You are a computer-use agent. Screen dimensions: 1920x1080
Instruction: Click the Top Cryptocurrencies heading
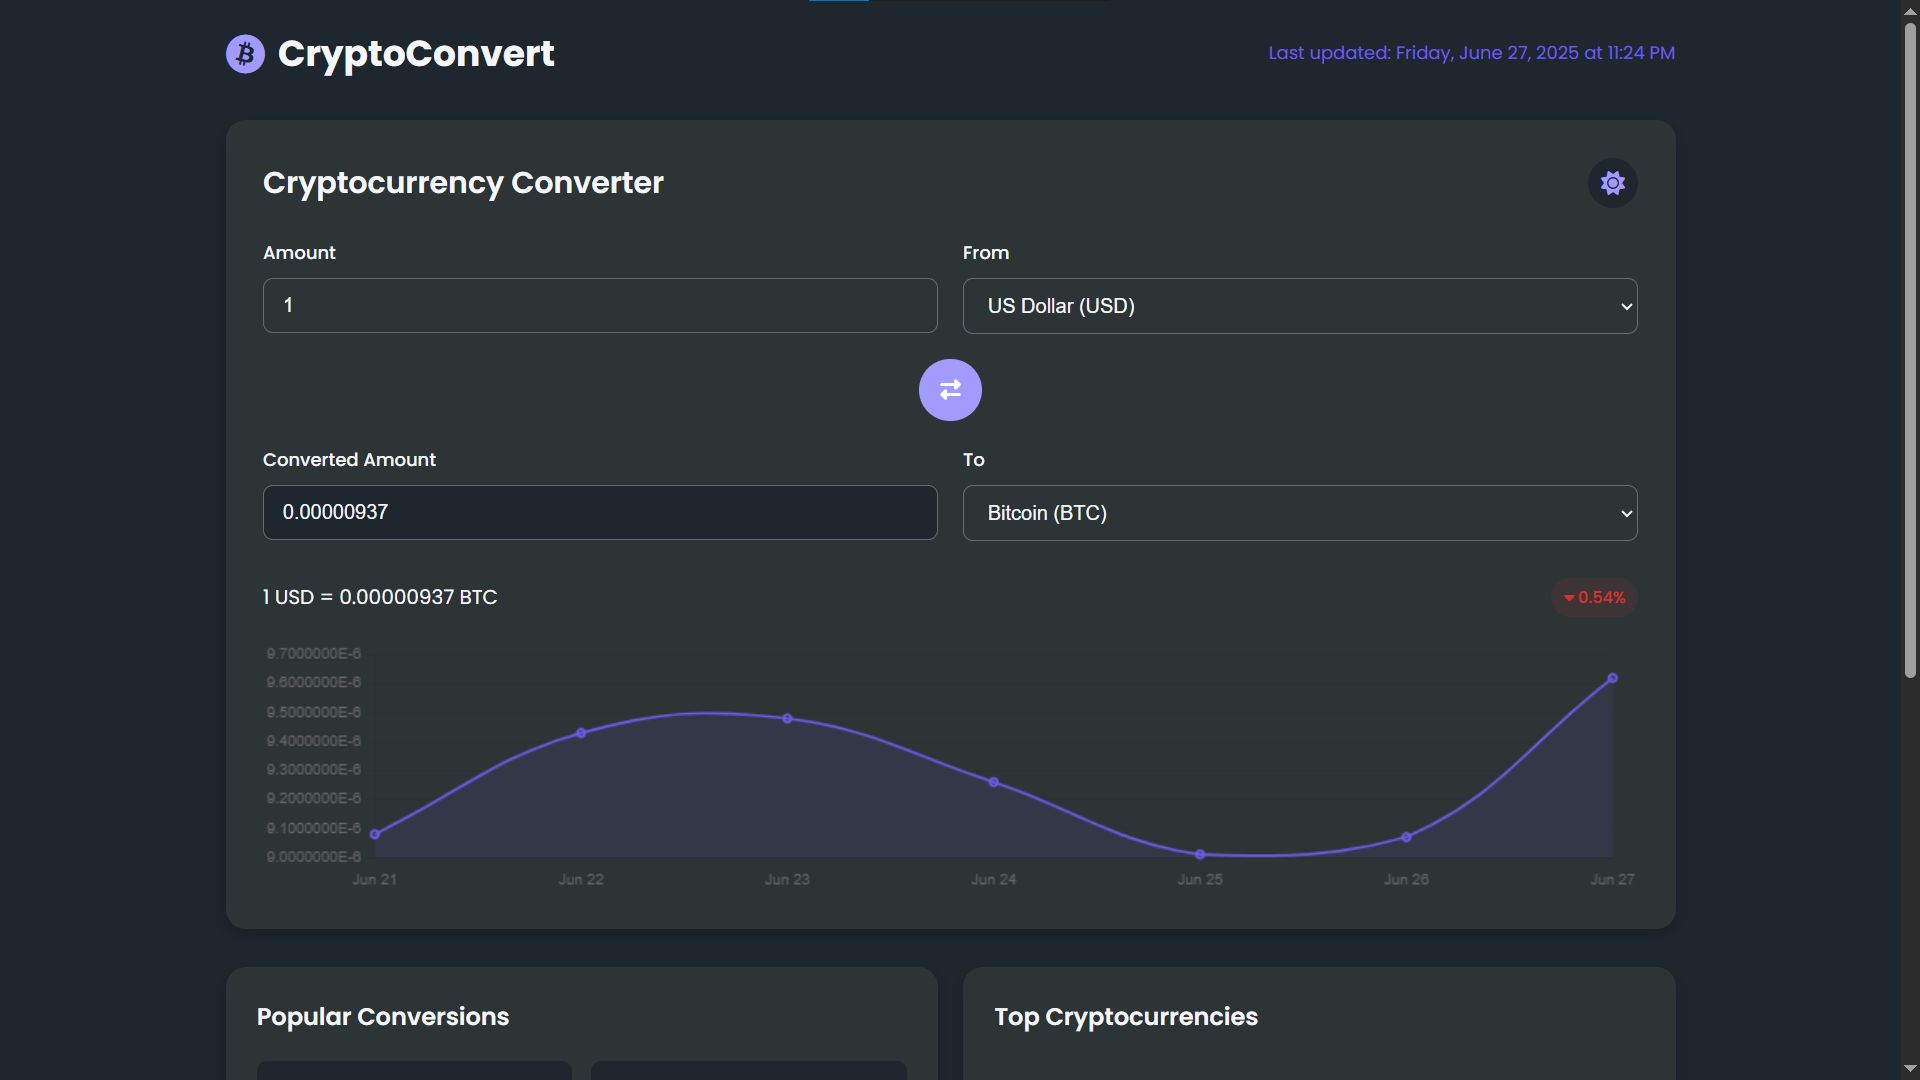click(1126, 1017)
